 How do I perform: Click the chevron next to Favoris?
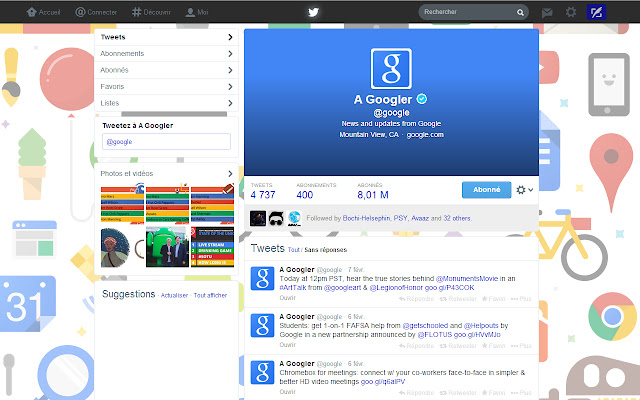tap(230, 87)
